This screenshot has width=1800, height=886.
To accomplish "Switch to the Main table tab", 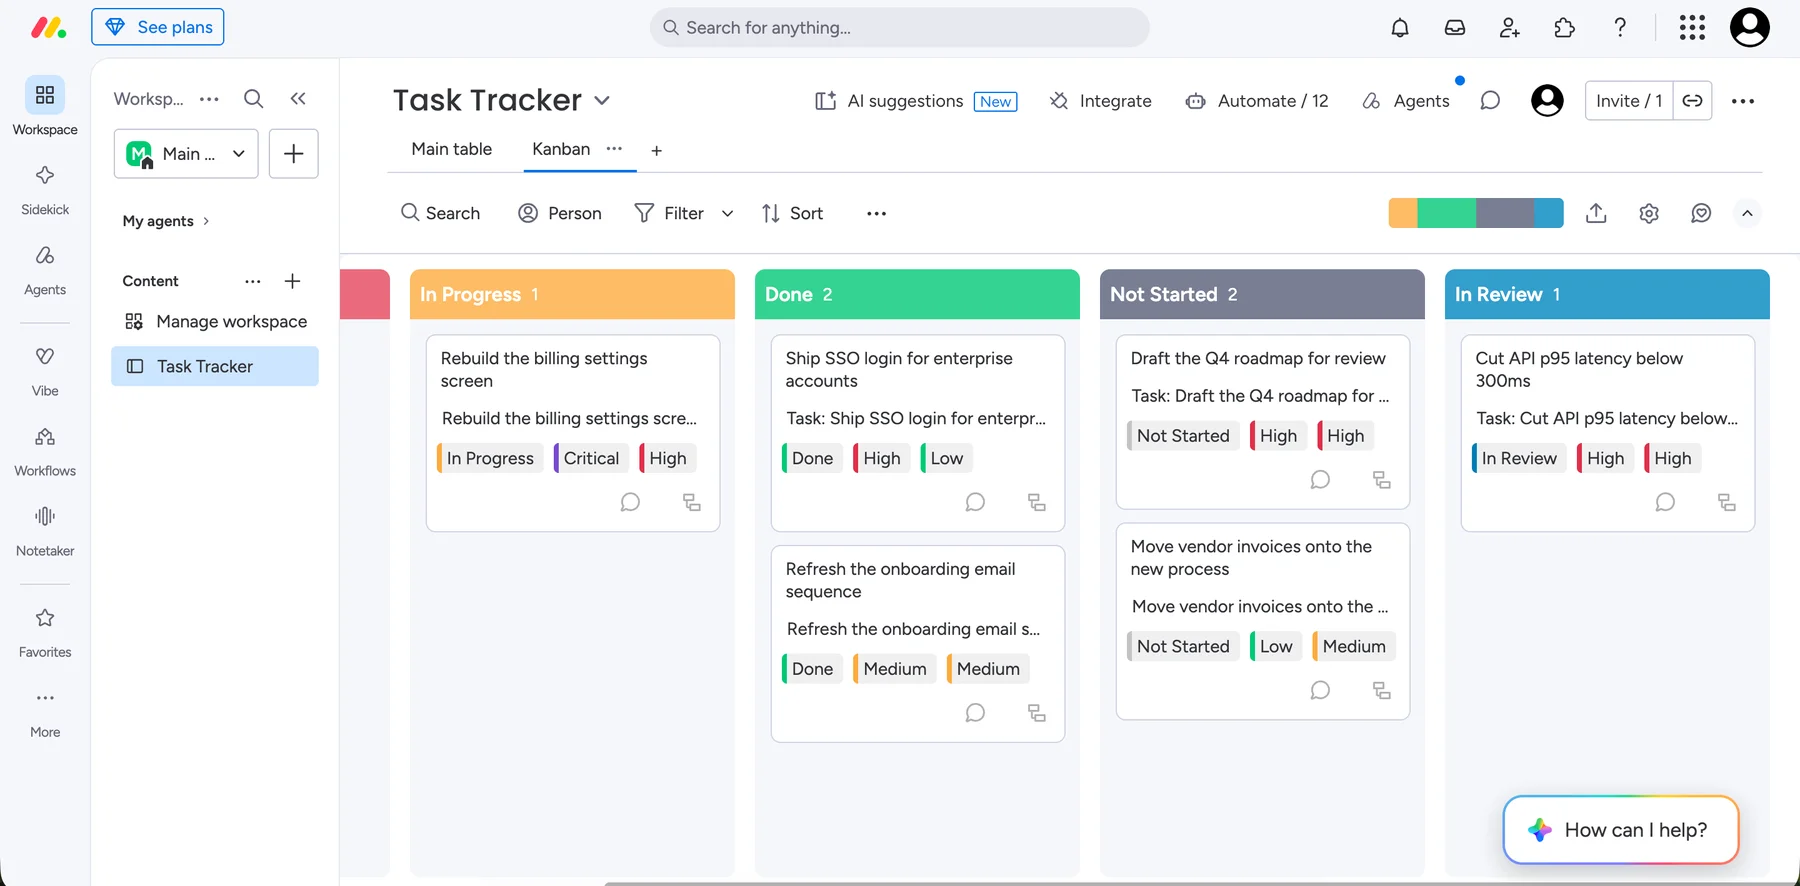I will 452,149.
